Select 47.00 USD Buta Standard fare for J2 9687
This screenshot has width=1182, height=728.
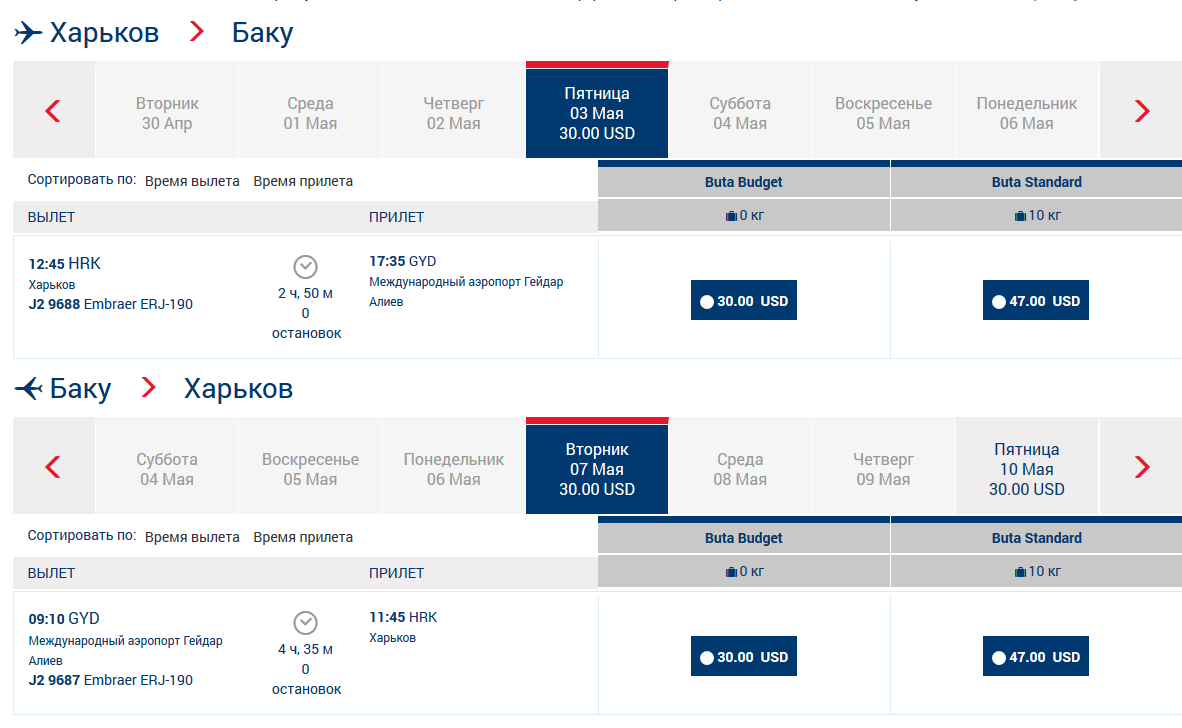[1035, 657]
